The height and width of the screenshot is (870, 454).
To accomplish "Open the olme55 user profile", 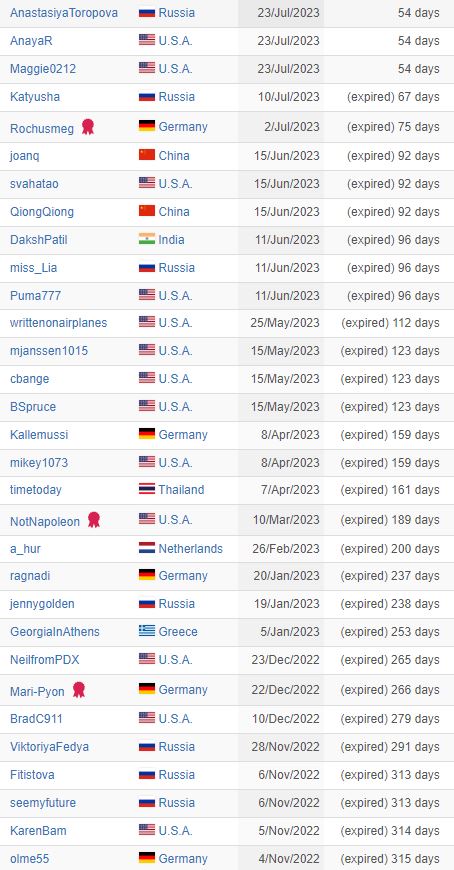I will 29,858.
